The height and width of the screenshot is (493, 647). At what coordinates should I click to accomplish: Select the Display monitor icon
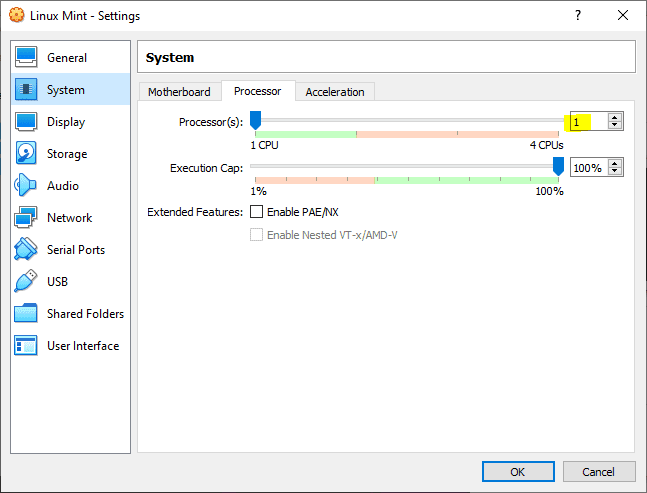(x=27, y=122)
